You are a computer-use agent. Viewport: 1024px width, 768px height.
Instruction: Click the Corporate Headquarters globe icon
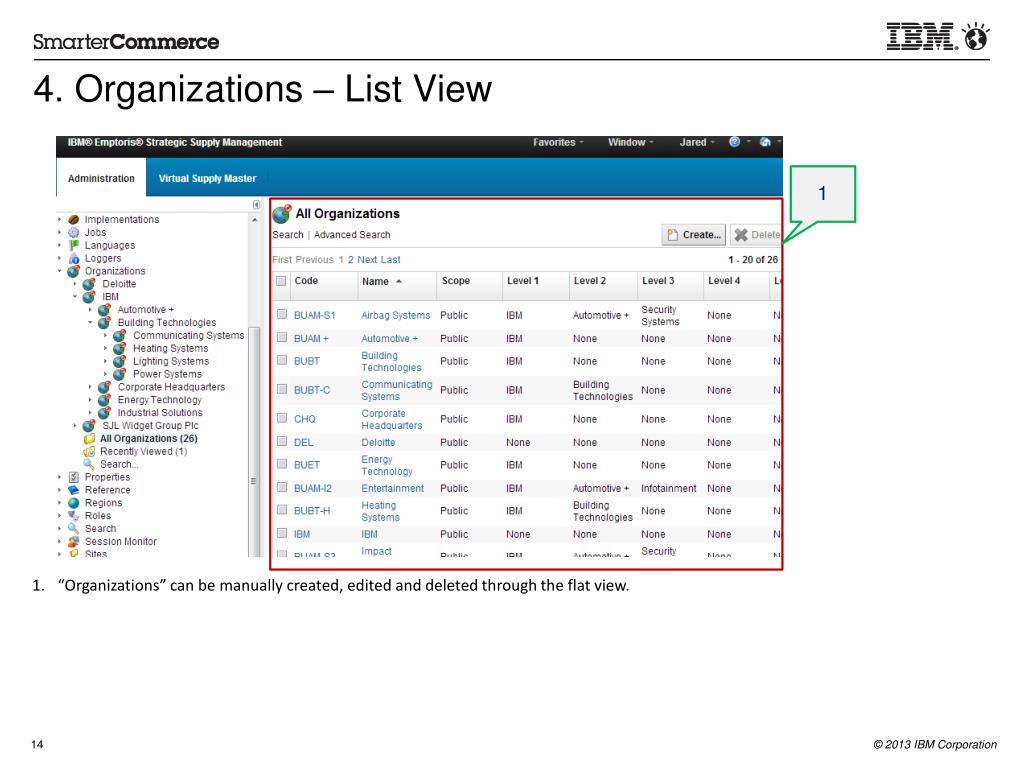[104, 387]
